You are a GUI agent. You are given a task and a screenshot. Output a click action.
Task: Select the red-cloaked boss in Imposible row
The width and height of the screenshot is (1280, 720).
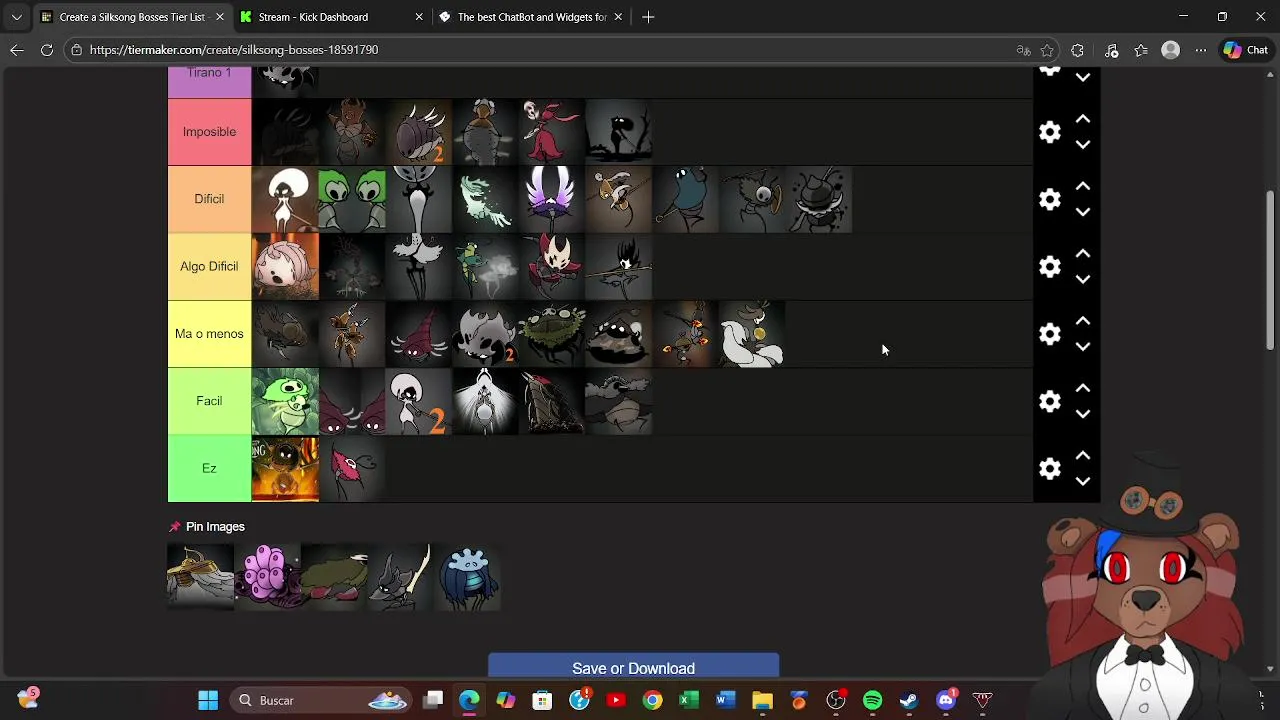click(551, 132)
